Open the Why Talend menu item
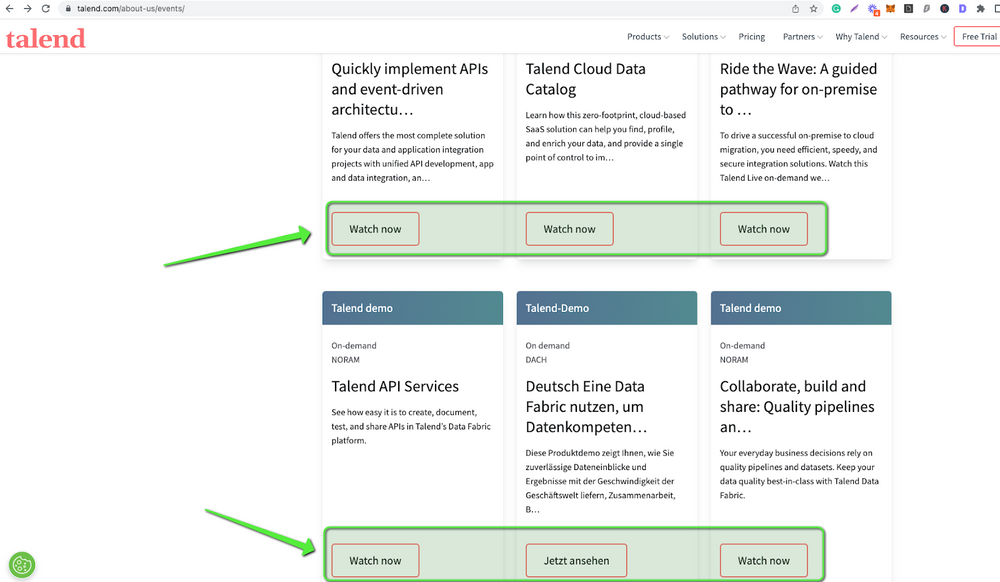The image size is (1000, 582). coord(859,36)
